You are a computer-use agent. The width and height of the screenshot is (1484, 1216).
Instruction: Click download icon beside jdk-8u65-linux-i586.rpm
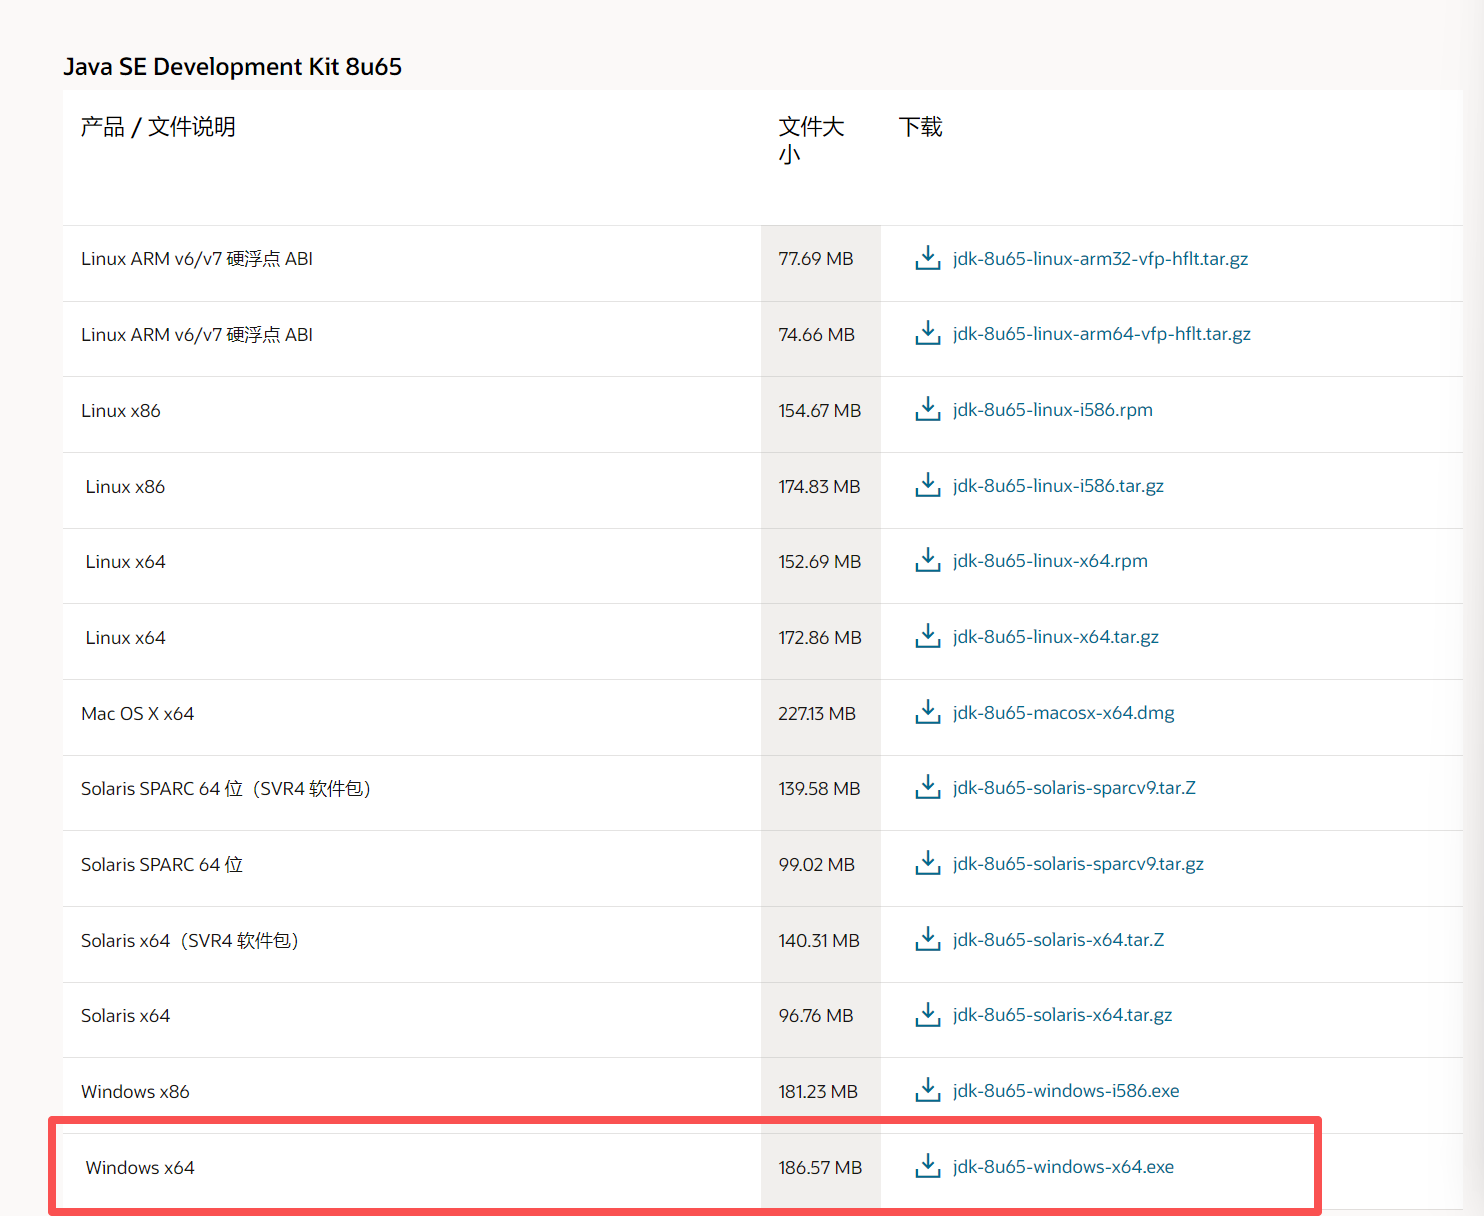928,409
